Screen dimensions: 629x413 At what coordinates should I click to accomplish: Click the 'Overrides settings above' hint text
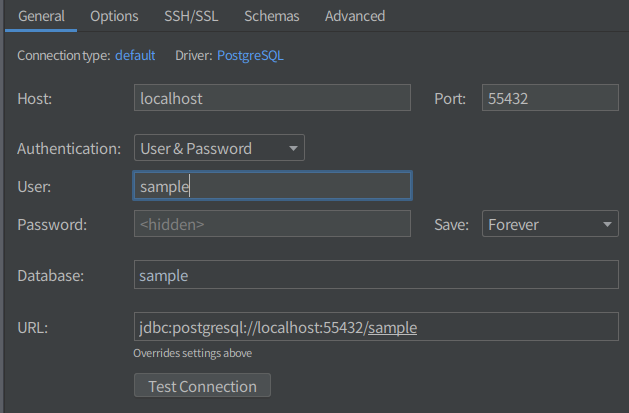(192, 353)
